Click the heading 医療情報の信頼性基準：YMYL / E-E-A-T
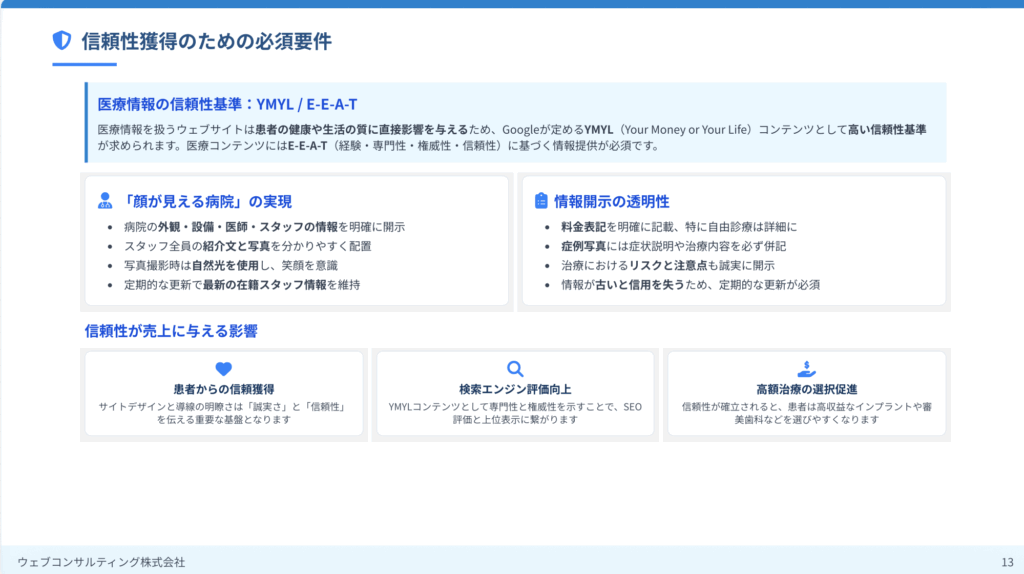 227,104
